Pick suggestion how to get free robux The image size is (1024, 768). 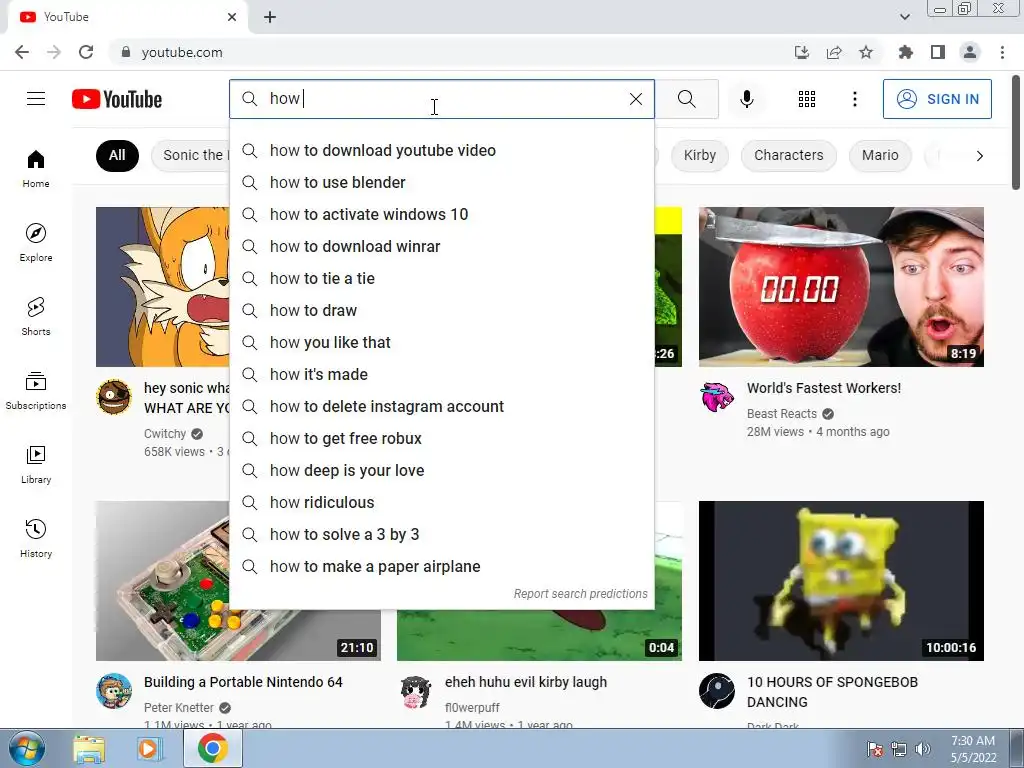[x=441, y=438]
